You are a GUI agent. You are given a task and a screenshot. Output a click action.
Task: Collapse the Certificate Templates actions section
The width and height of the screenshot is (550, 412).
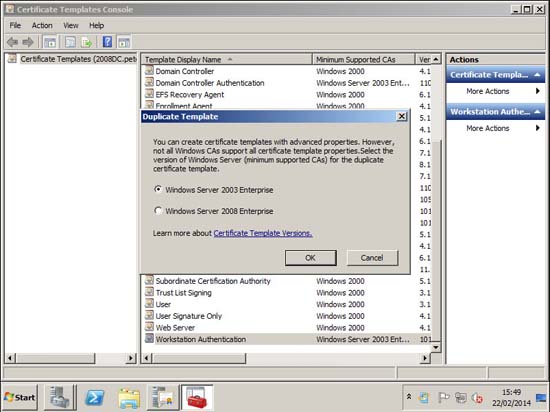537,75
